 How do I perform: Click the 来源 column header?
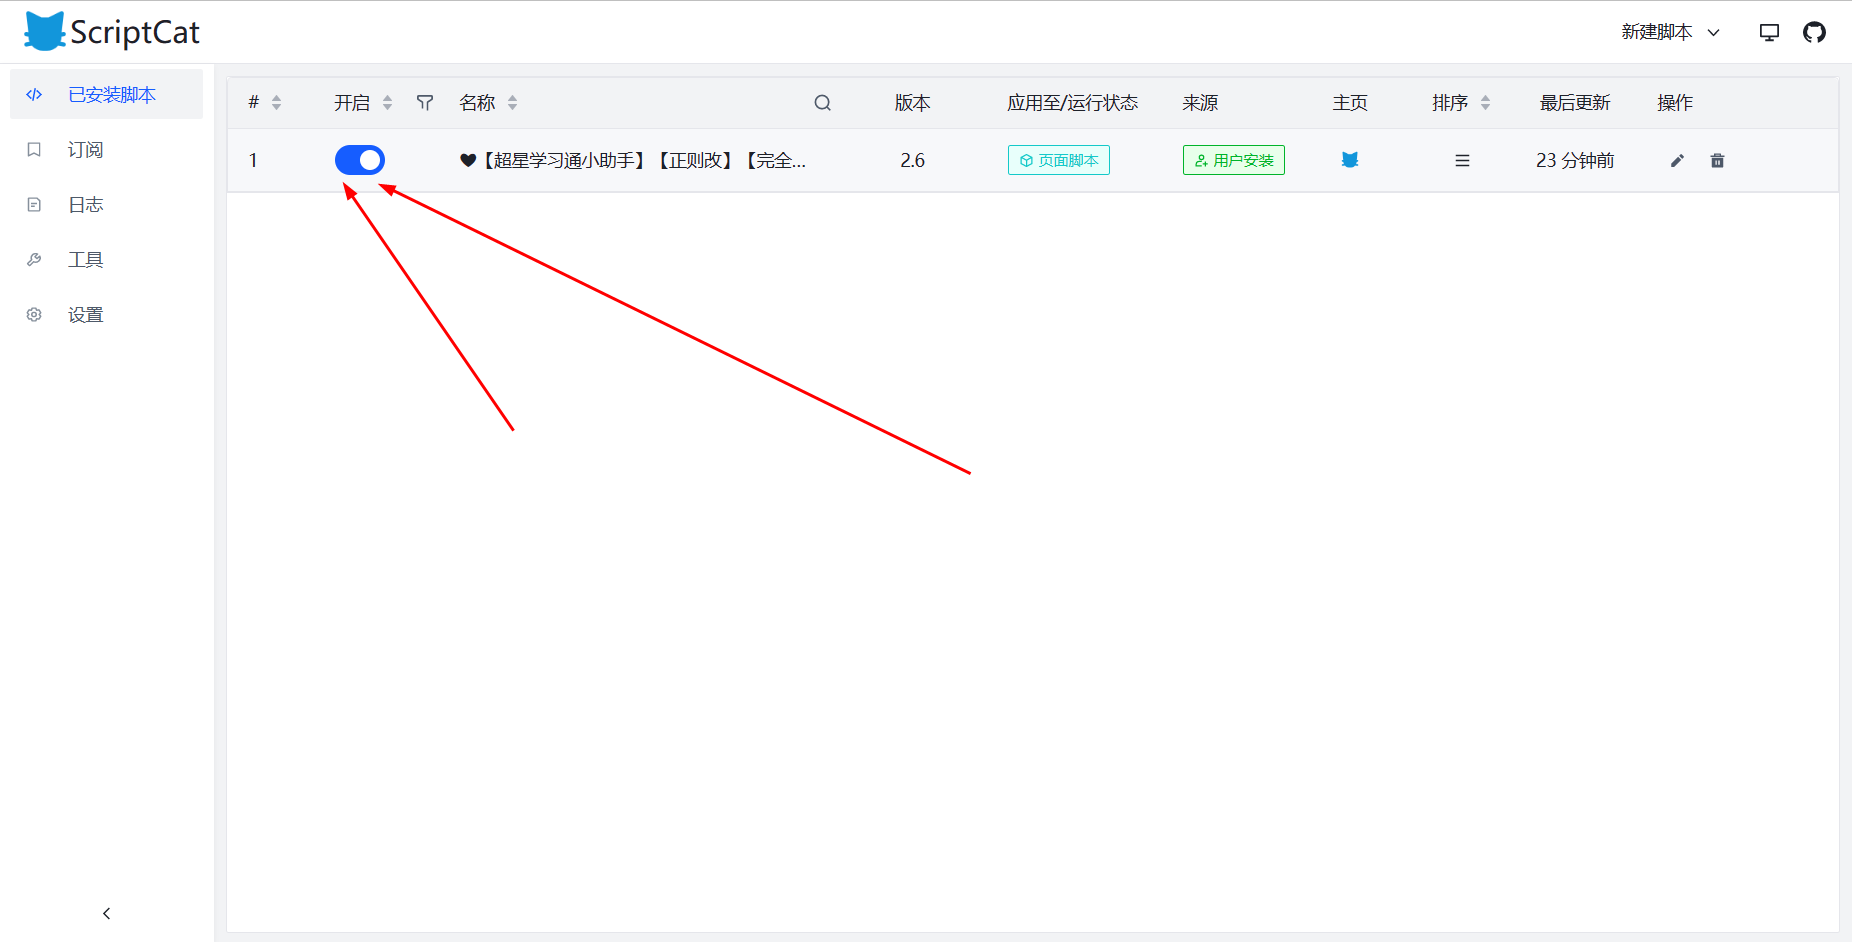1200,102
